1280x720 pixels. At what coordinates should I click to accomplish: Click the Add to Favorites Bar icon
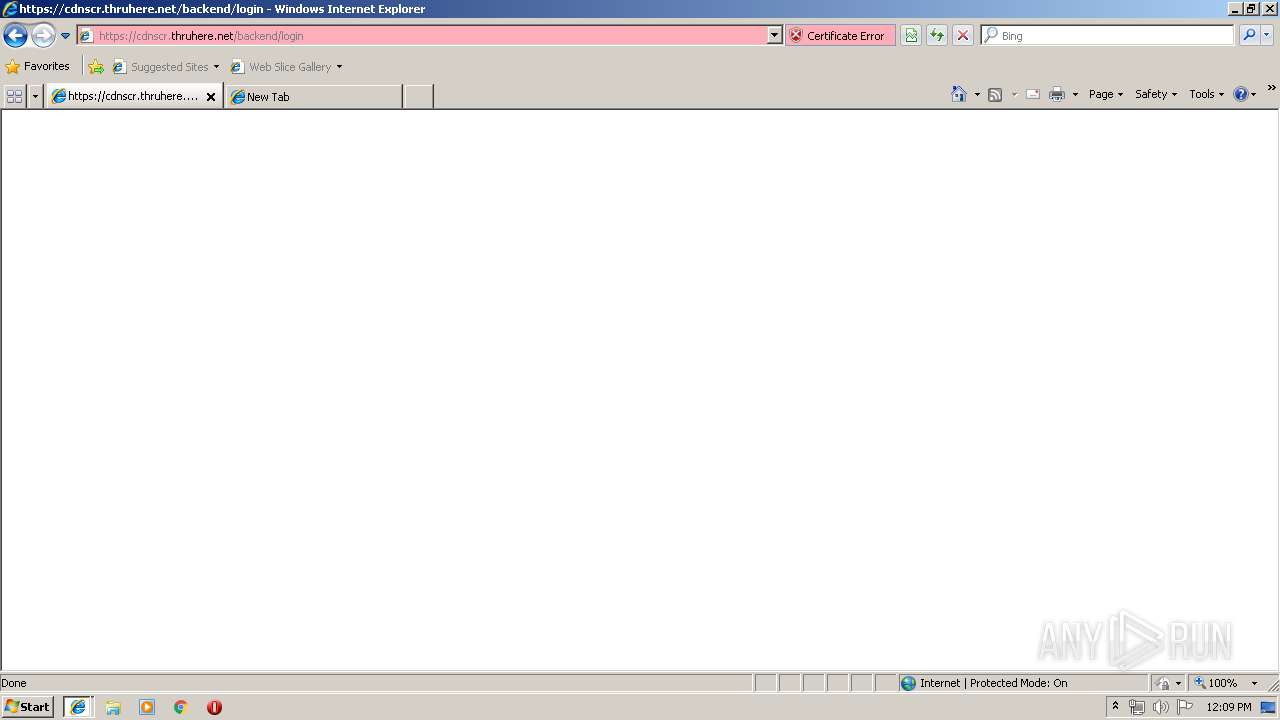tap(96, 67)
